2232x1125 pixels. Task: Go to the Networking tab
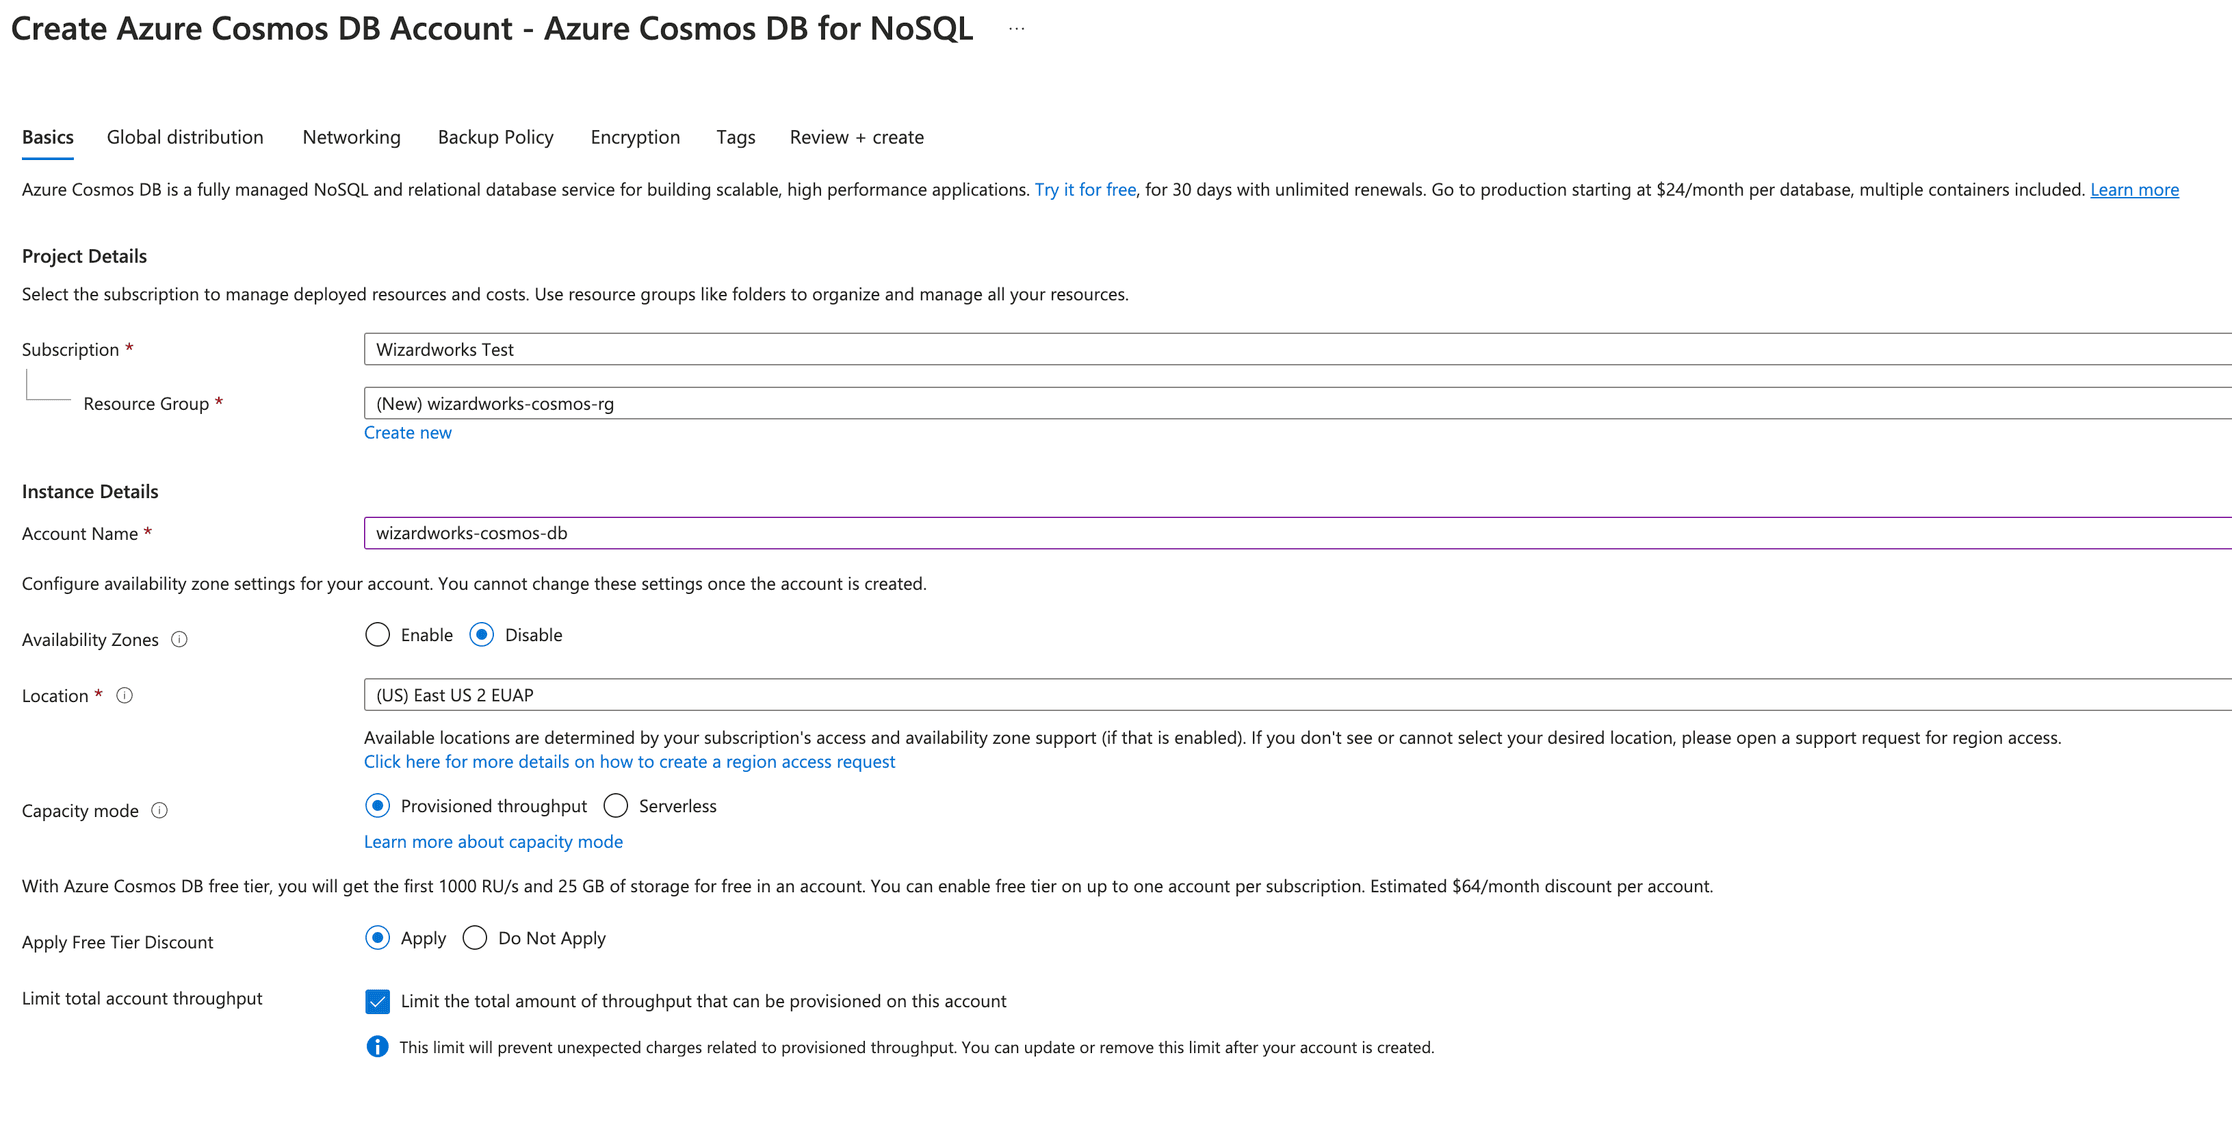click(x=351, y=137)
